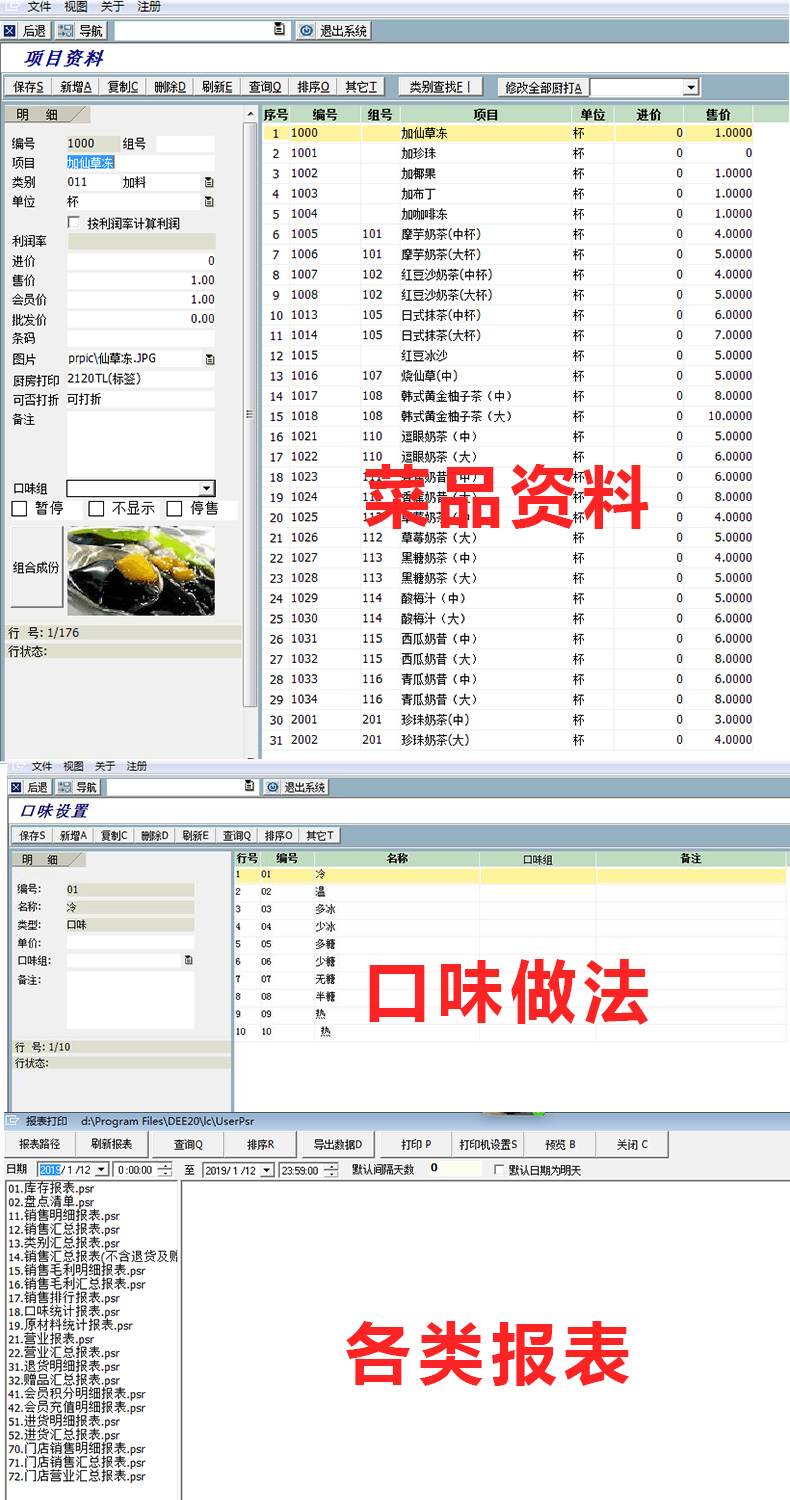Select flavor row 03 多冰
This screenshot has width=790, height=1500.
(510, 909)
